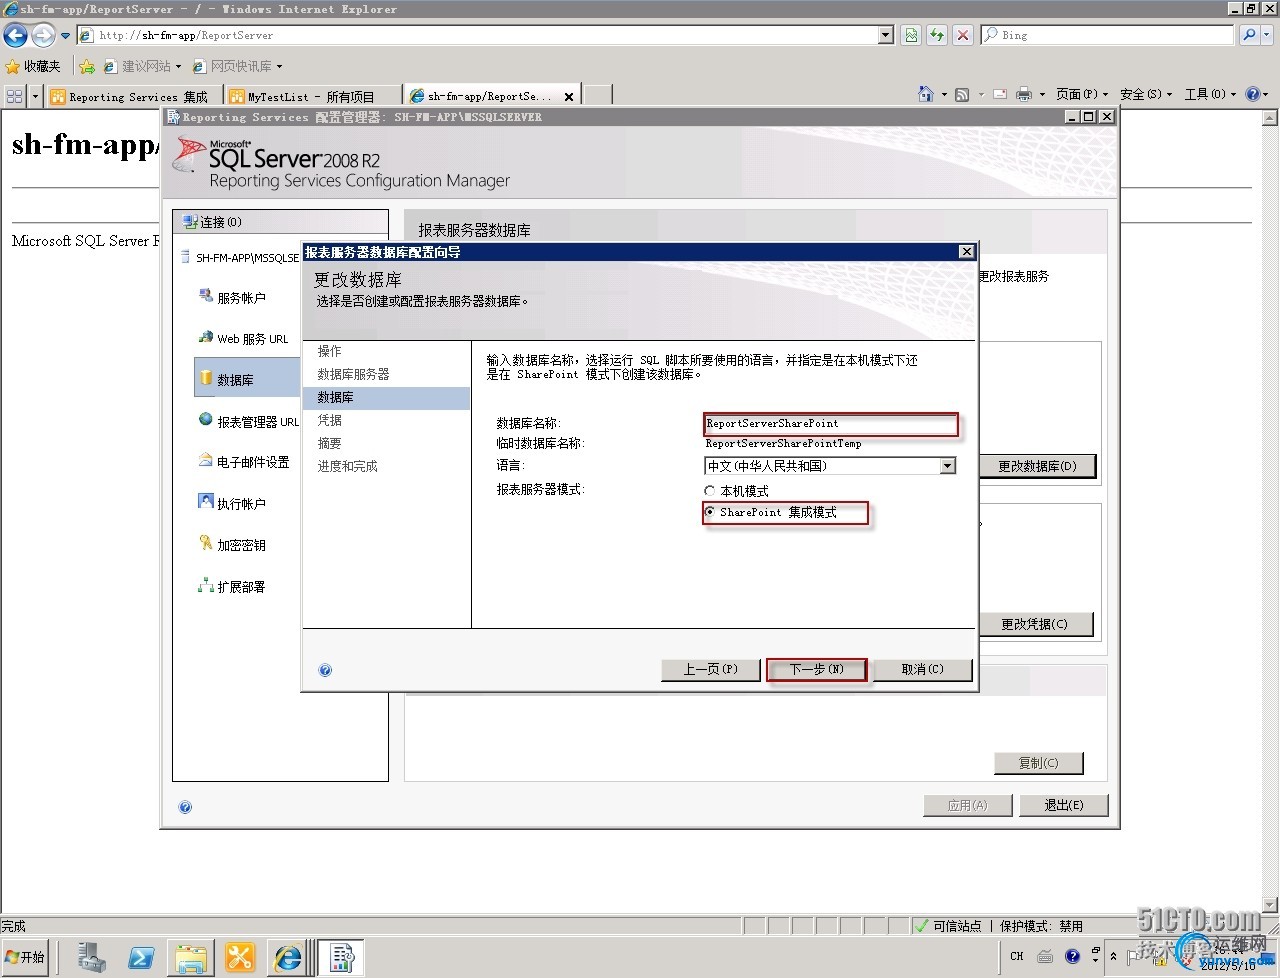Click the help icon in system tray

[1072, 956]
